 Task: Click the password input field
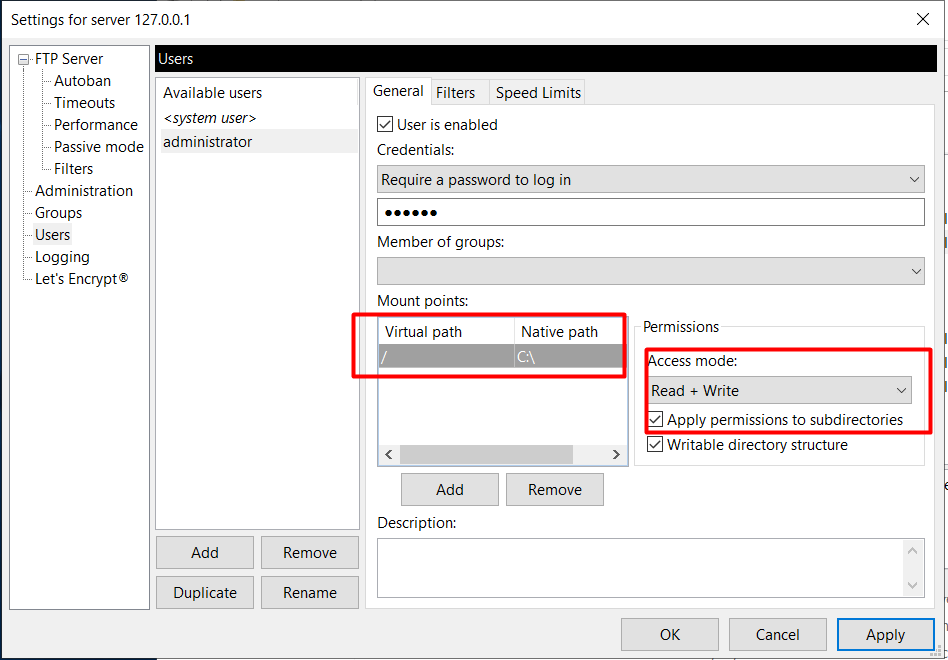(x=651, y=212)
